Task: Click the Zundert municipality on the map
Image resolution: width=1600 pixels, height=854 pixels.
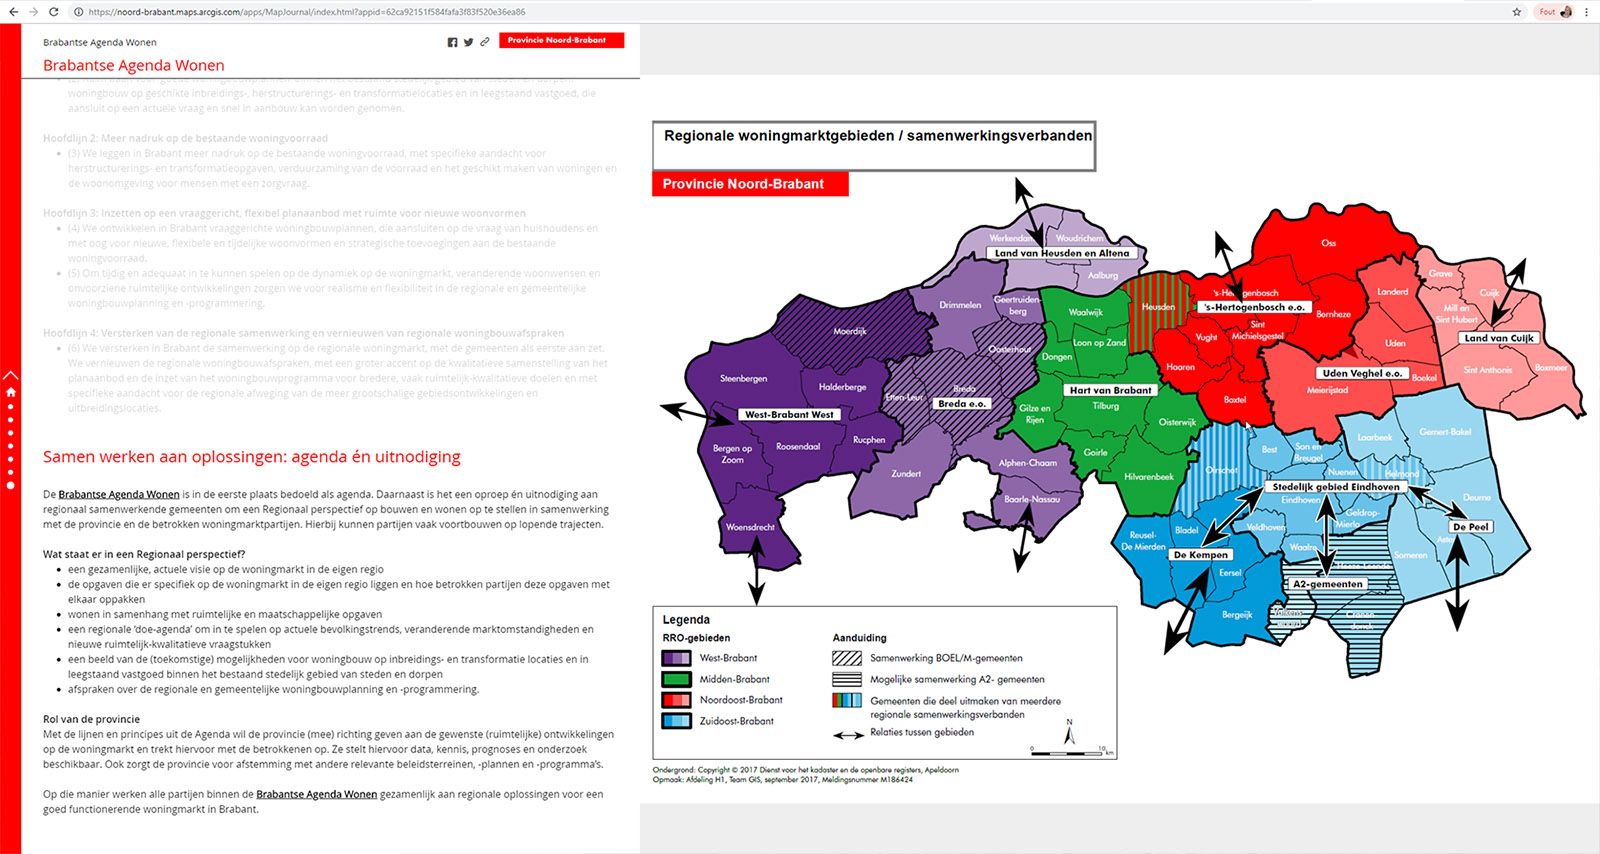Action: click(x=906, y=473)
